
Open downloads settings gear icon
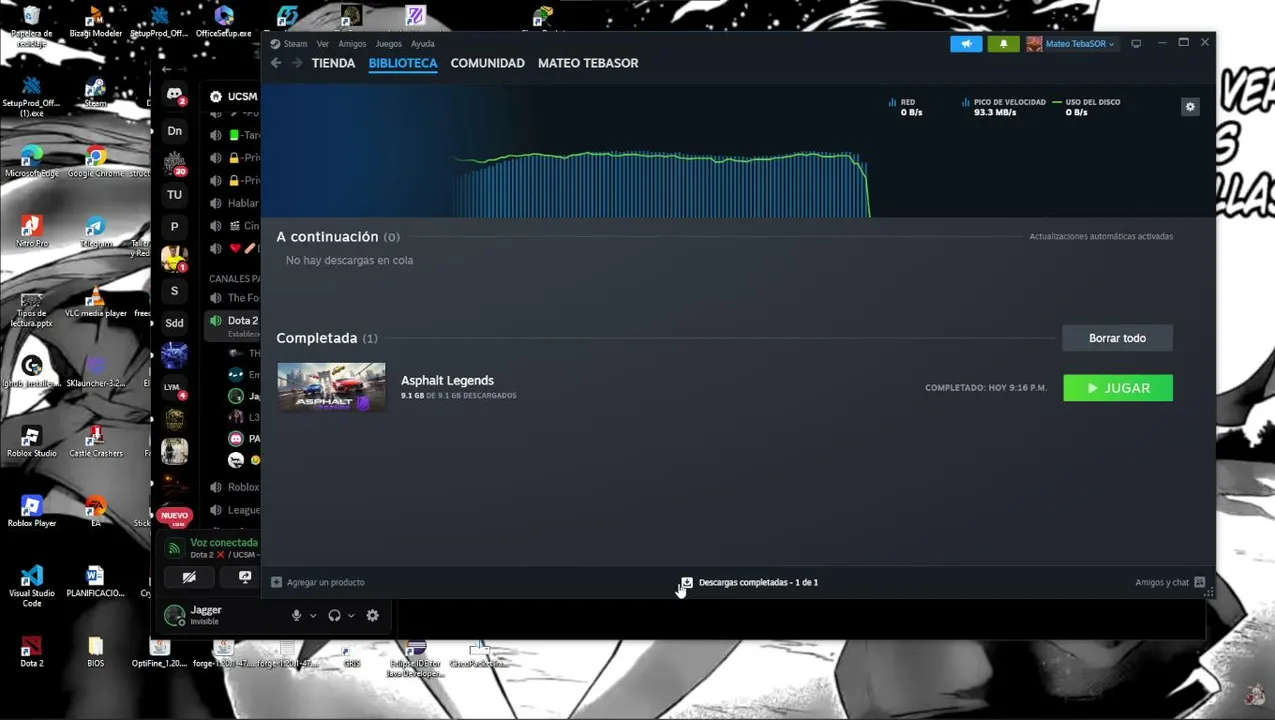pyautogui.click(x=1190, y=107)
